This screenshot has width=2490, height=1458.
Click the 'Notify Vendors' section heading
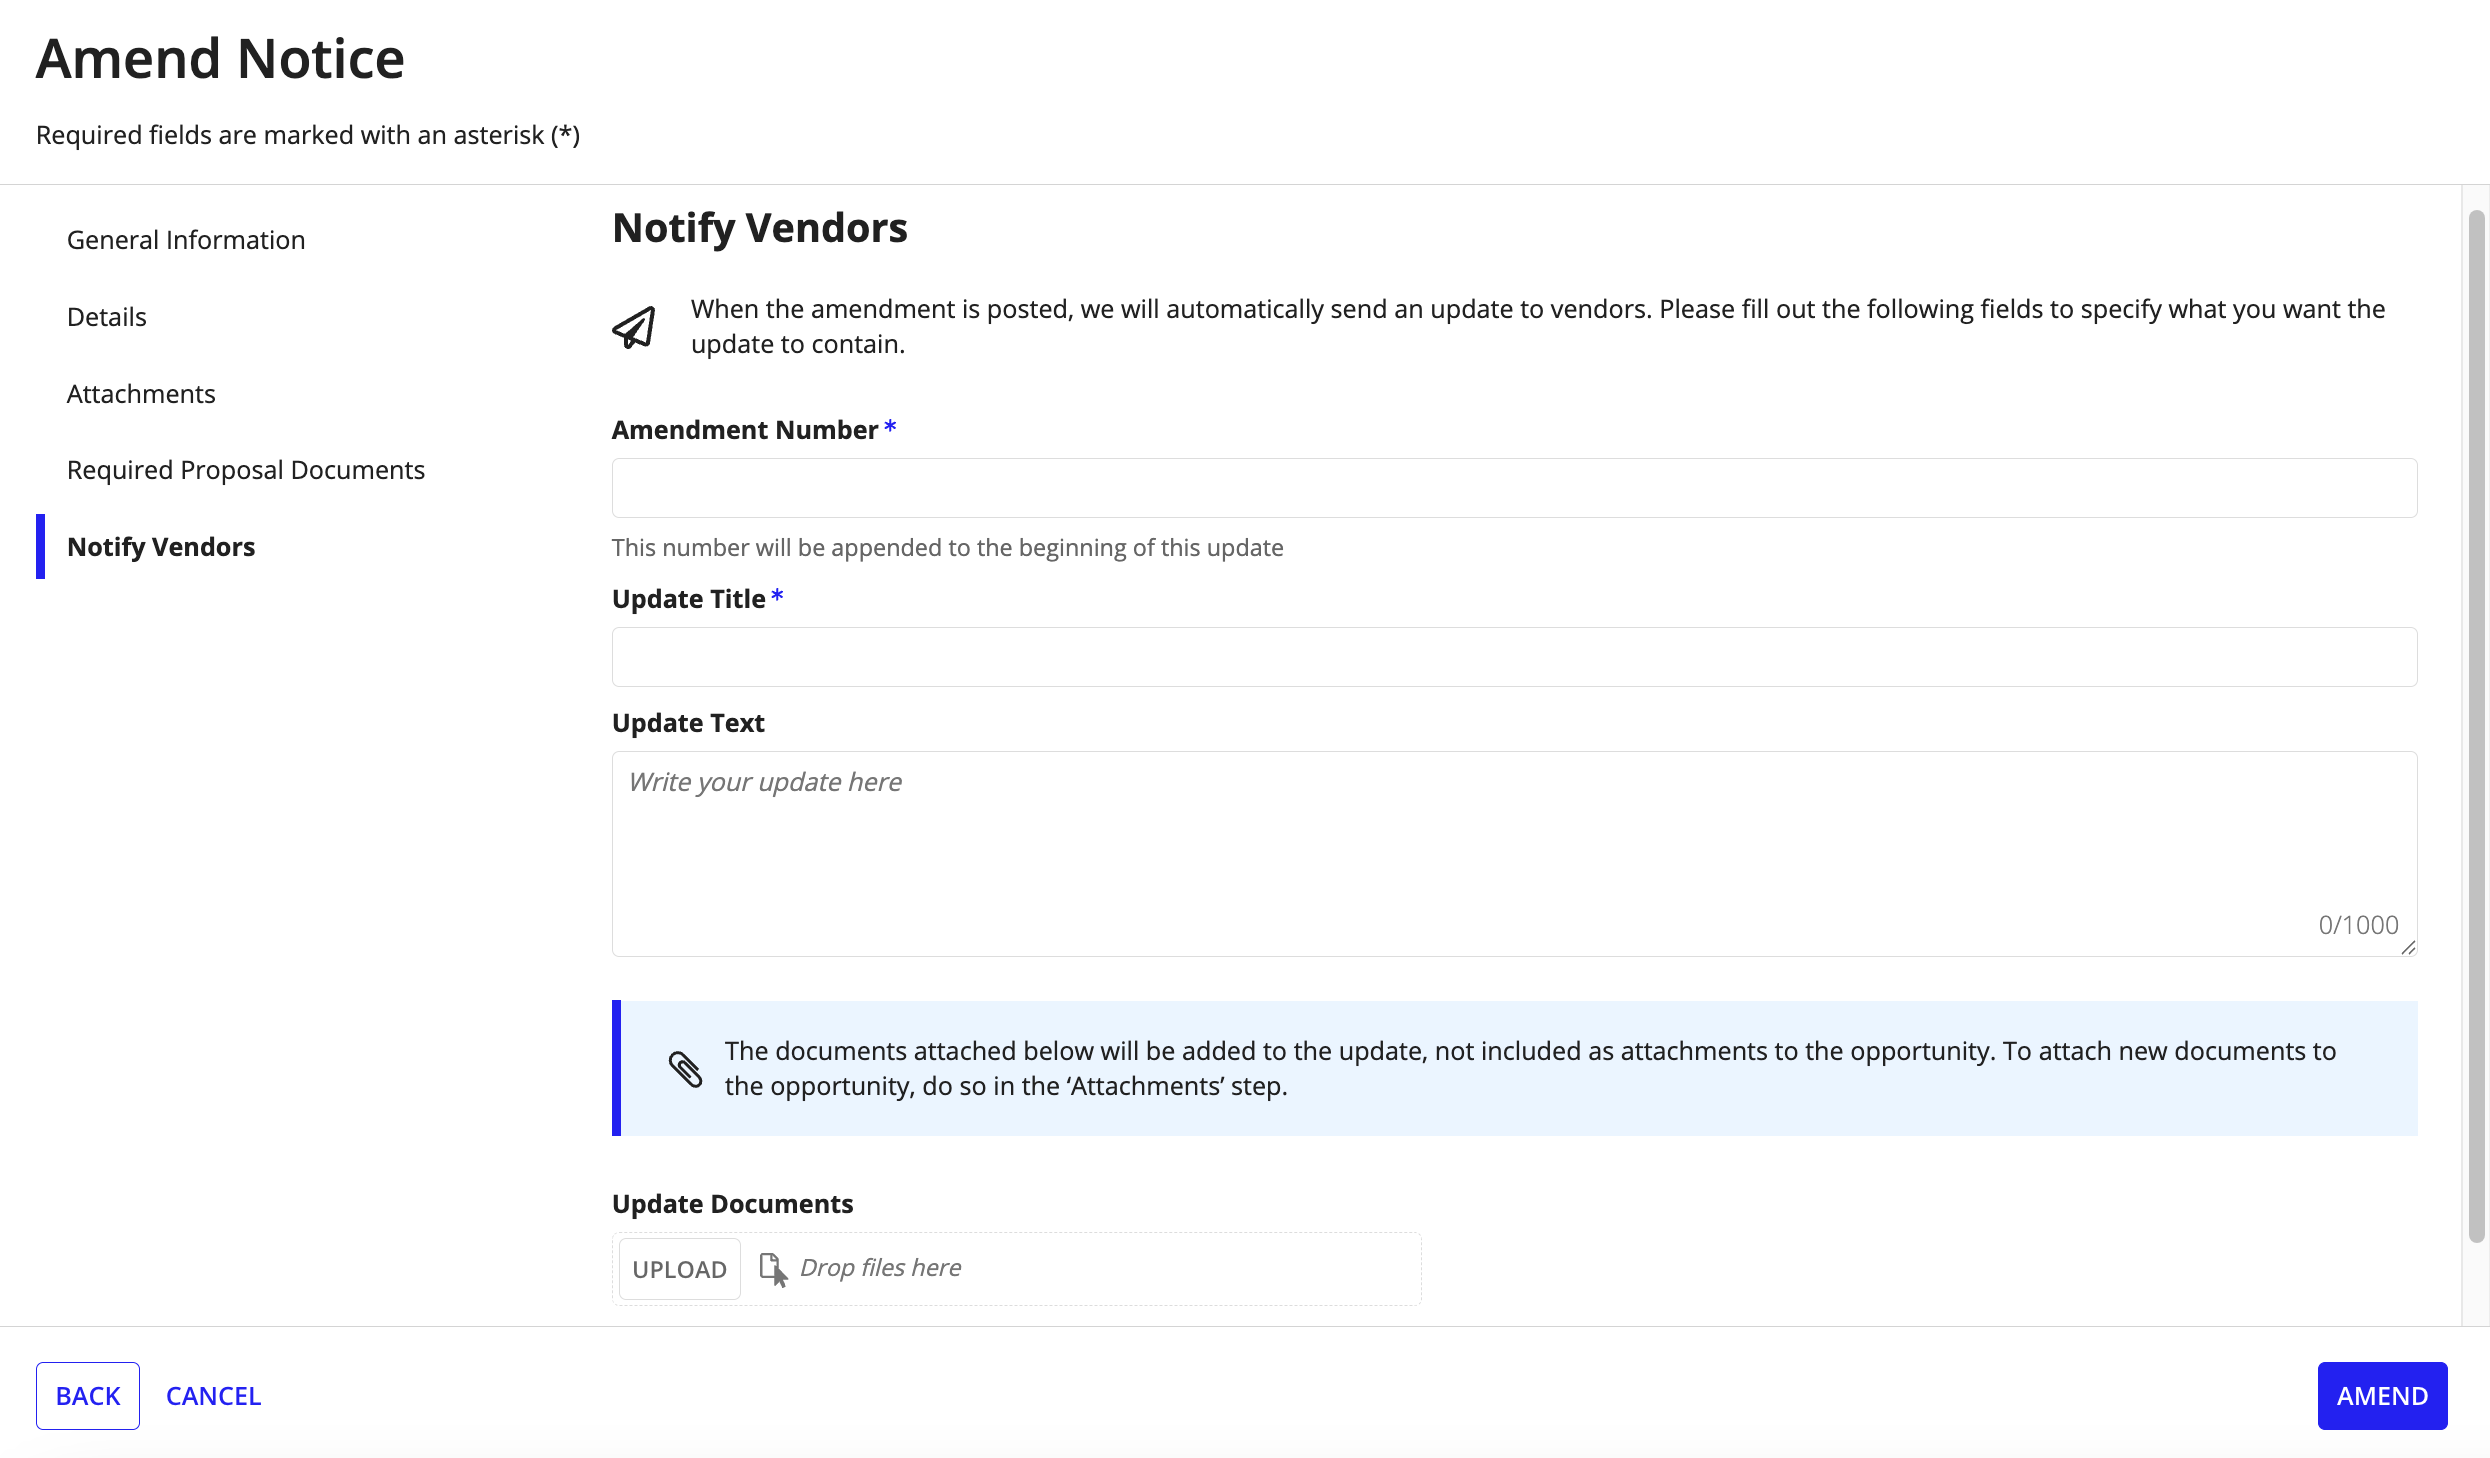tap(760, 228)
